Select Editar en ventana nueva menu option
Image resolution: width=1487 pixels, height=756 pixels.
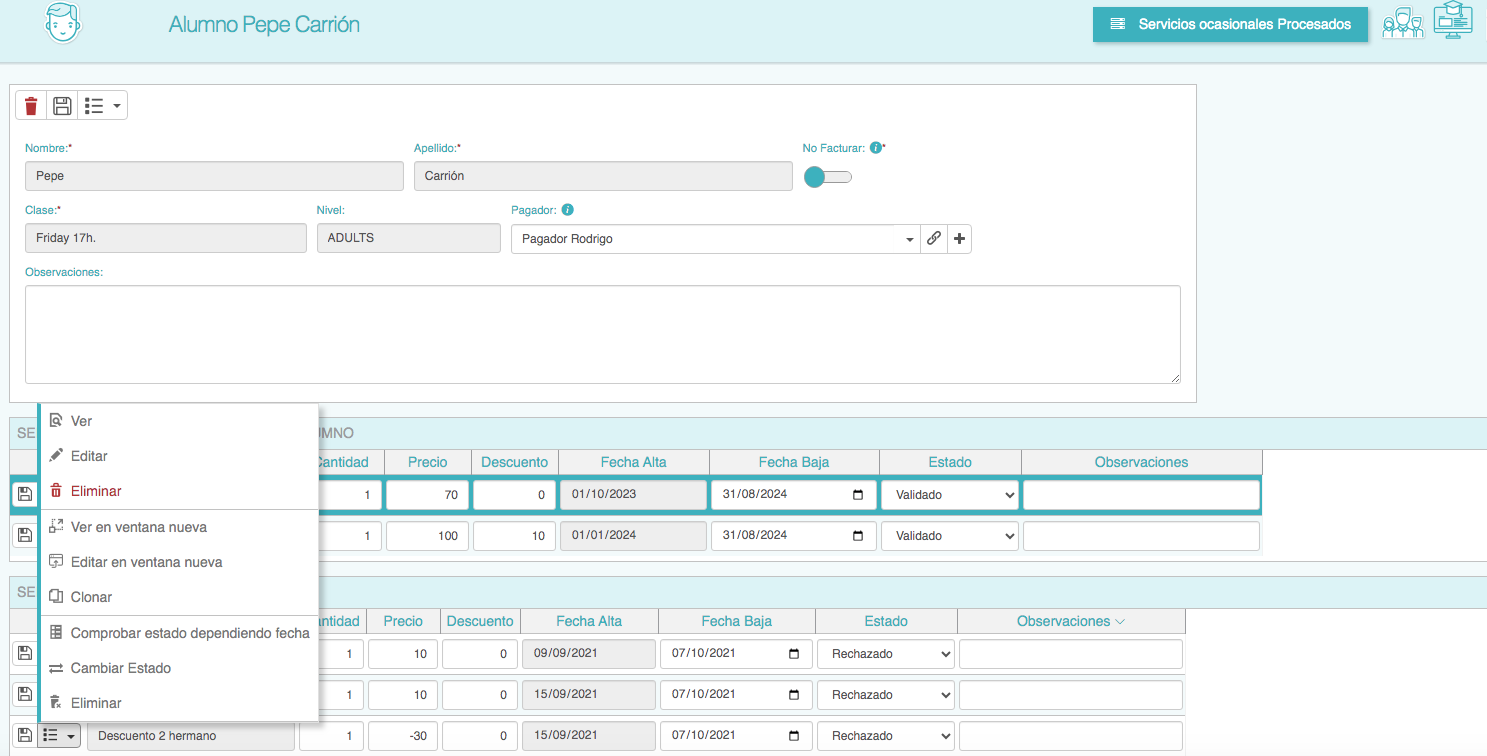(146, 562)
